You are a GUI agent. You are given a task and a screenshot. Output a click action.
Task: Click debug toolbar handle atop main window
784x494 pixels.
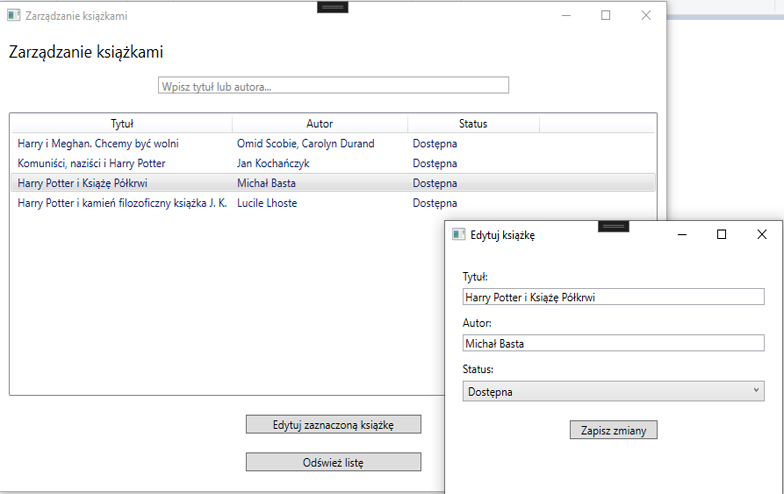[x=332, y=7]
